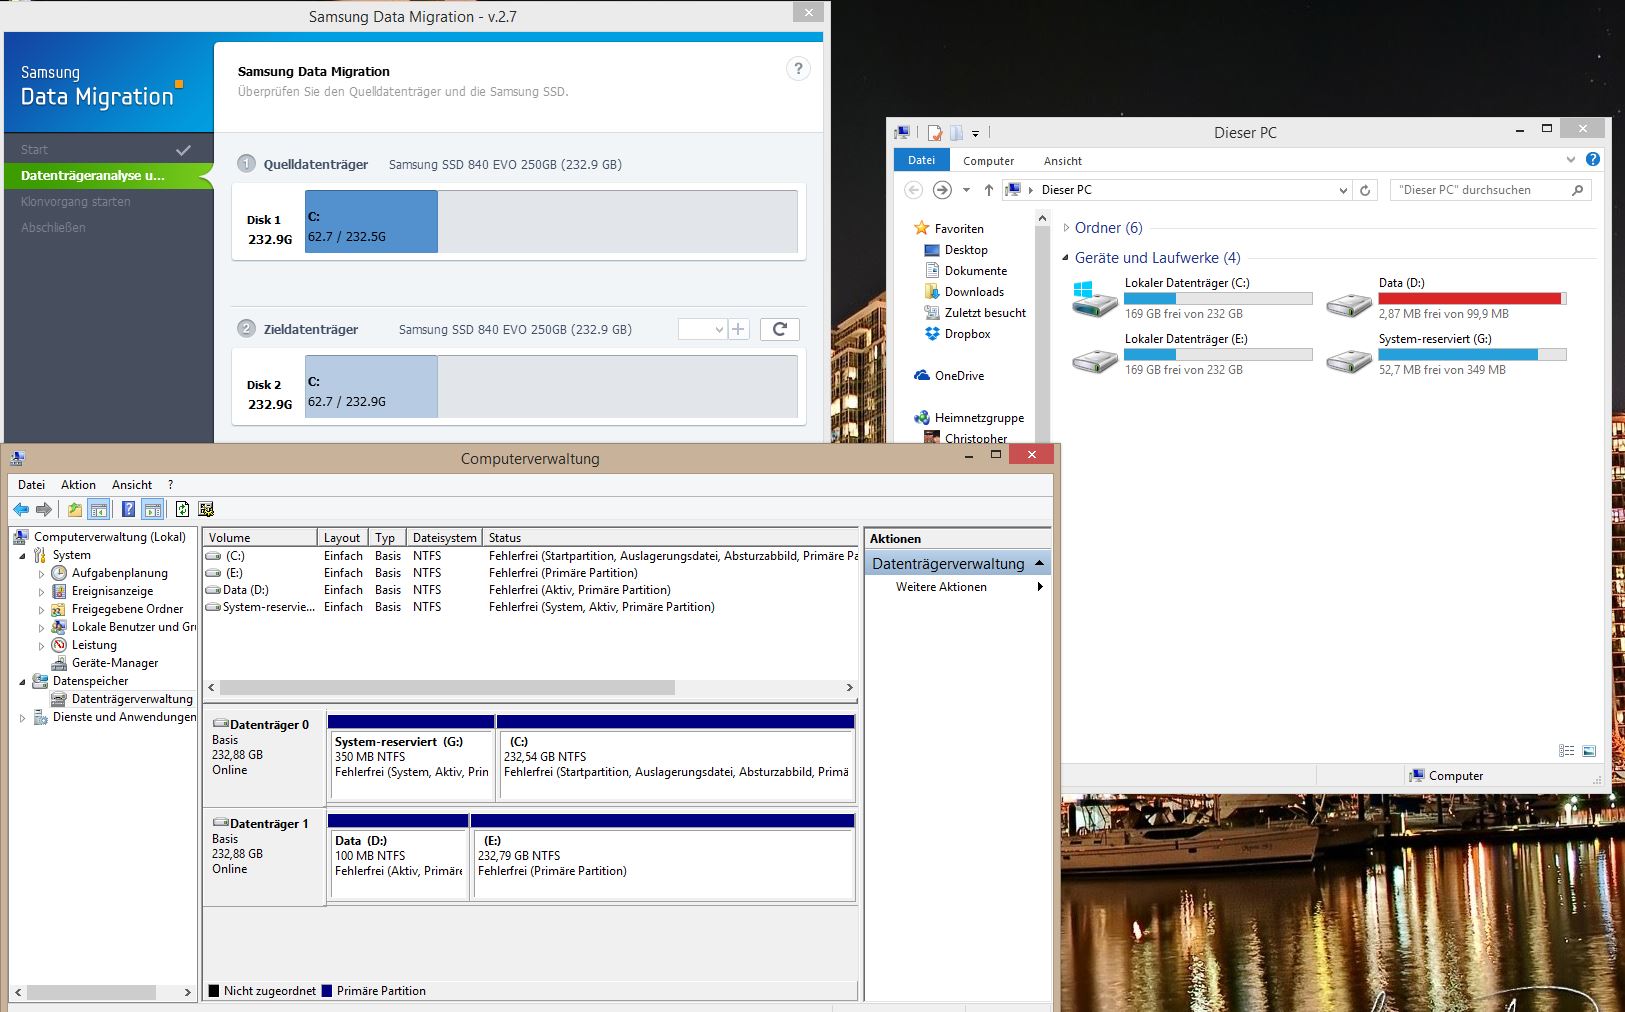Open Lokaler Datenträger (C:) drive in Explorer

[1191, 298]
